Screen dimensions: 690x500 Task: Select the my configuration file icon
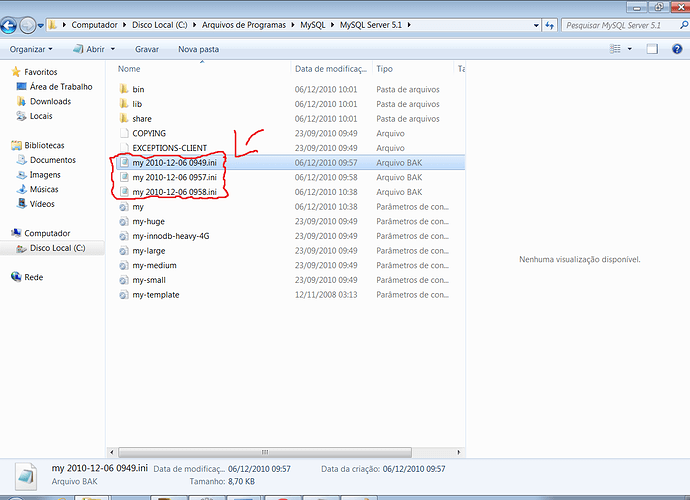point(124,206)
